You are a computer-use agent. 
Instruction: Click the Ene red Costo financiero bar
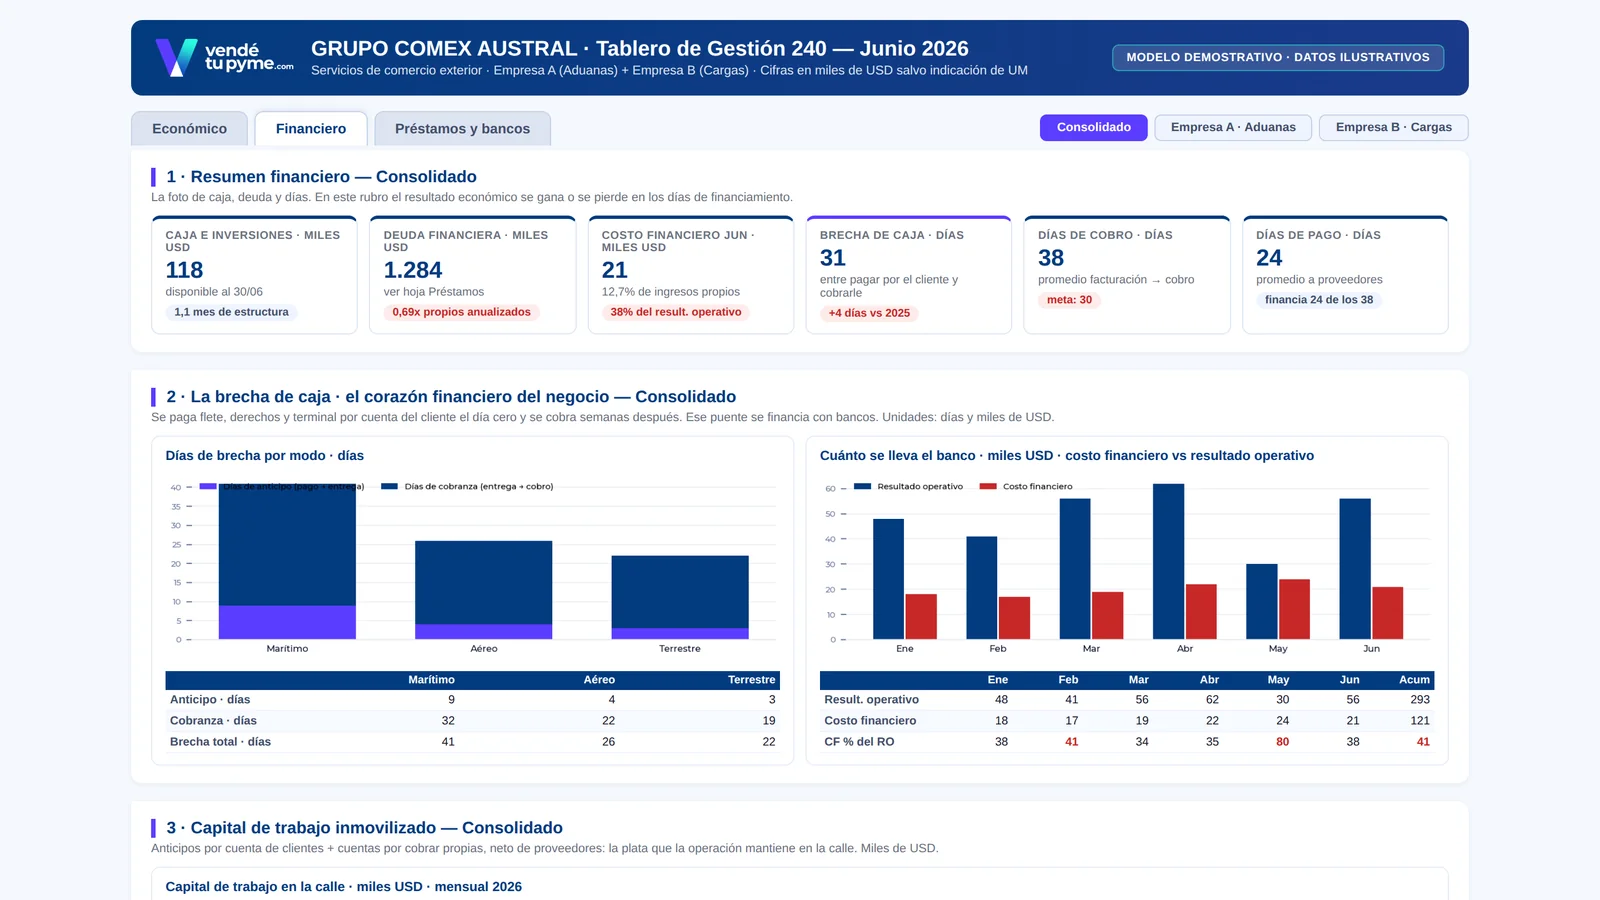pyautogui.click(x=921, y=616)
